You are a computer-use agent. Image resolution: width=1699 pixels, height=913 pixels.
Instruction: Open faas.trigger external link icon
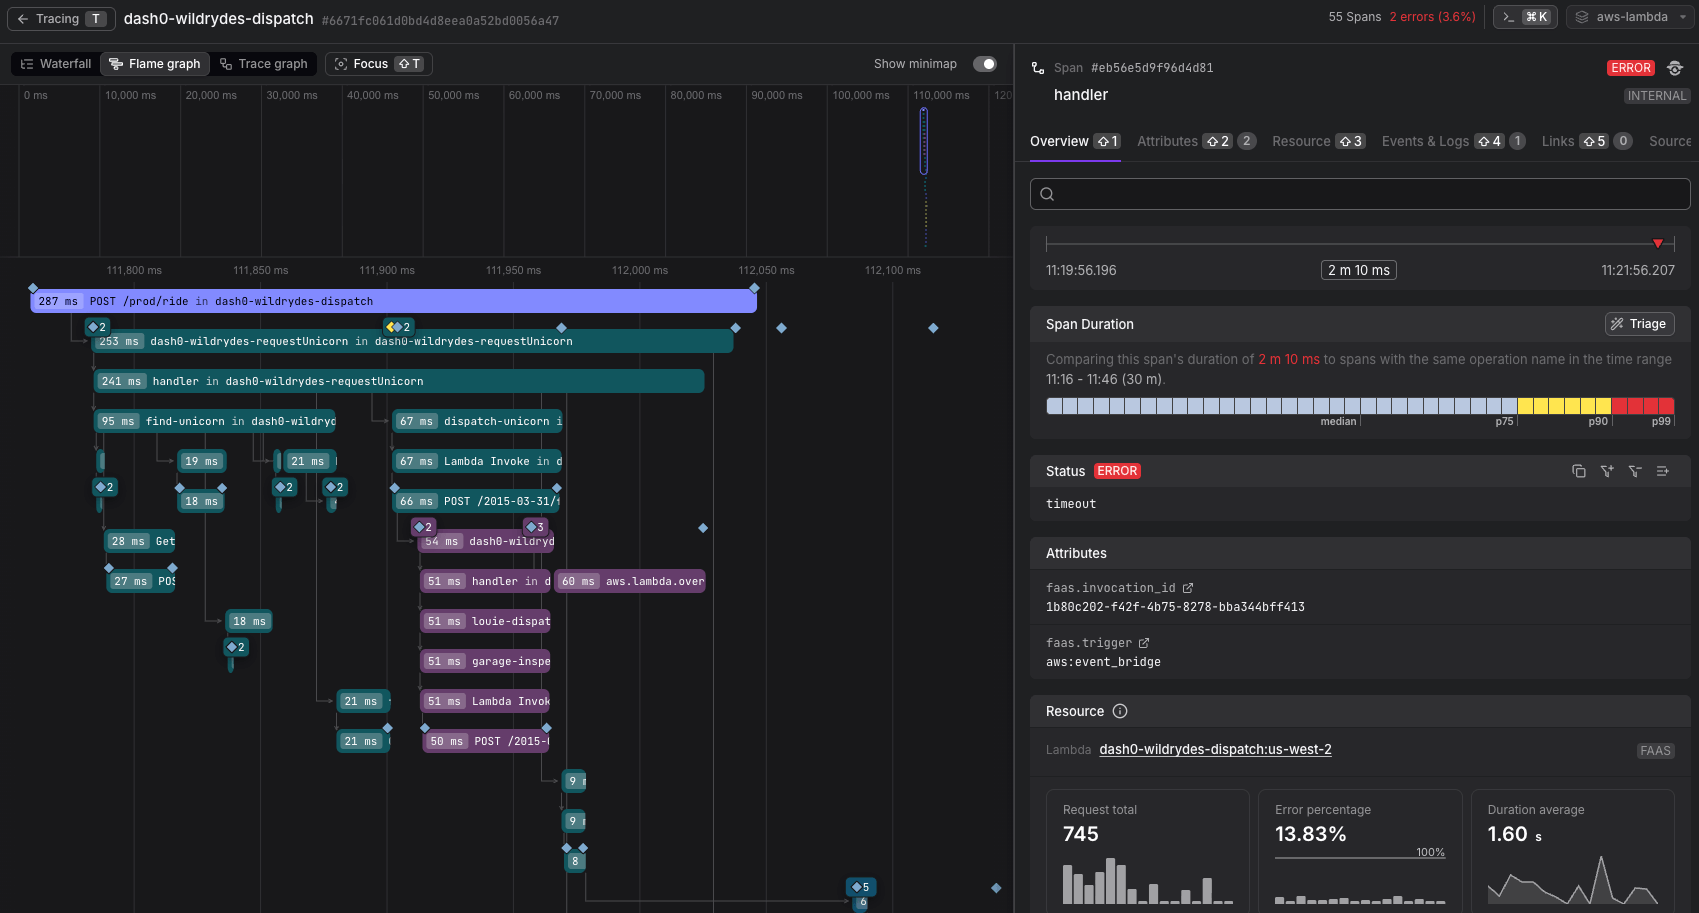click(x=1144, y=643)
